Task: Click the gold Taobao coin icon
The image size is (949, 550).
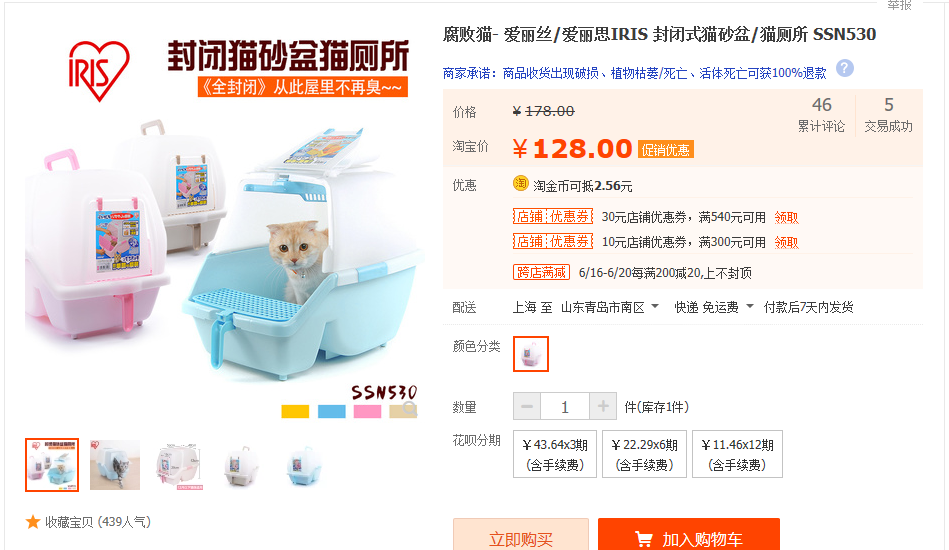Action: pos(520,183)
